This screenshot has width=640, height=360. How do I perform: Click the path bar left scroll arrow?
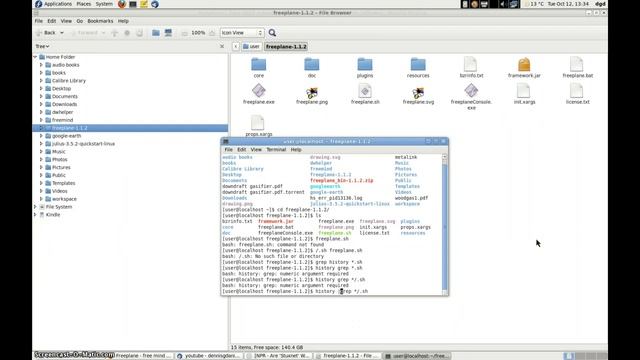coord(236,47)
